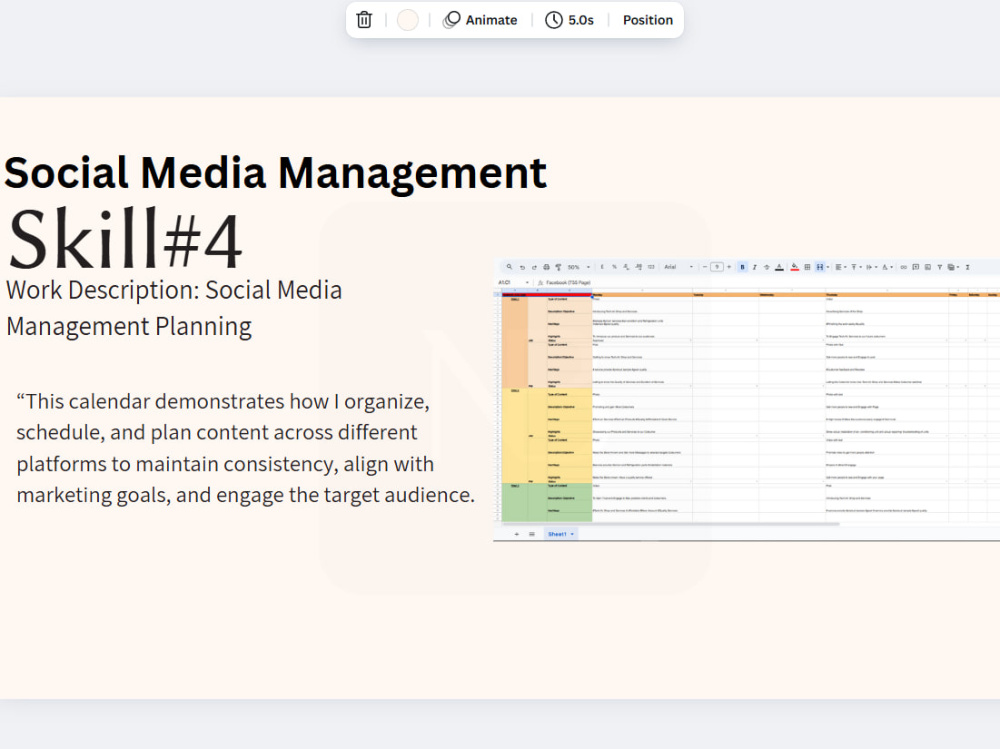Select the 'This calendar demonstrates' quote paragraph
Image resolution: width=1000 pixels, height=749 pixels.
click(246, 448)
